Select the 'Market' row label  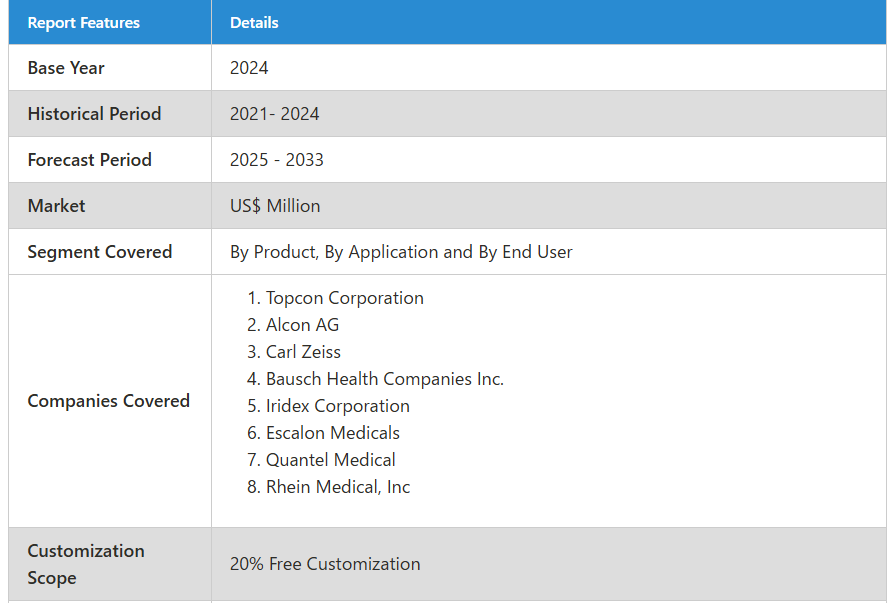[x=57, y=206]
